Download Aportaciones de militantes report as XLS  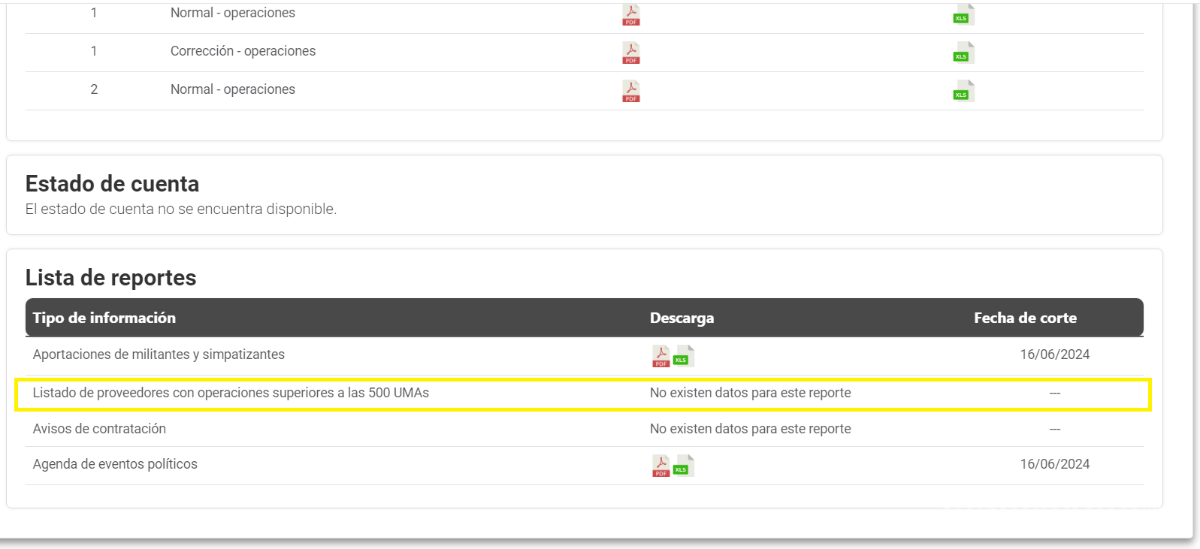[683, 356]
